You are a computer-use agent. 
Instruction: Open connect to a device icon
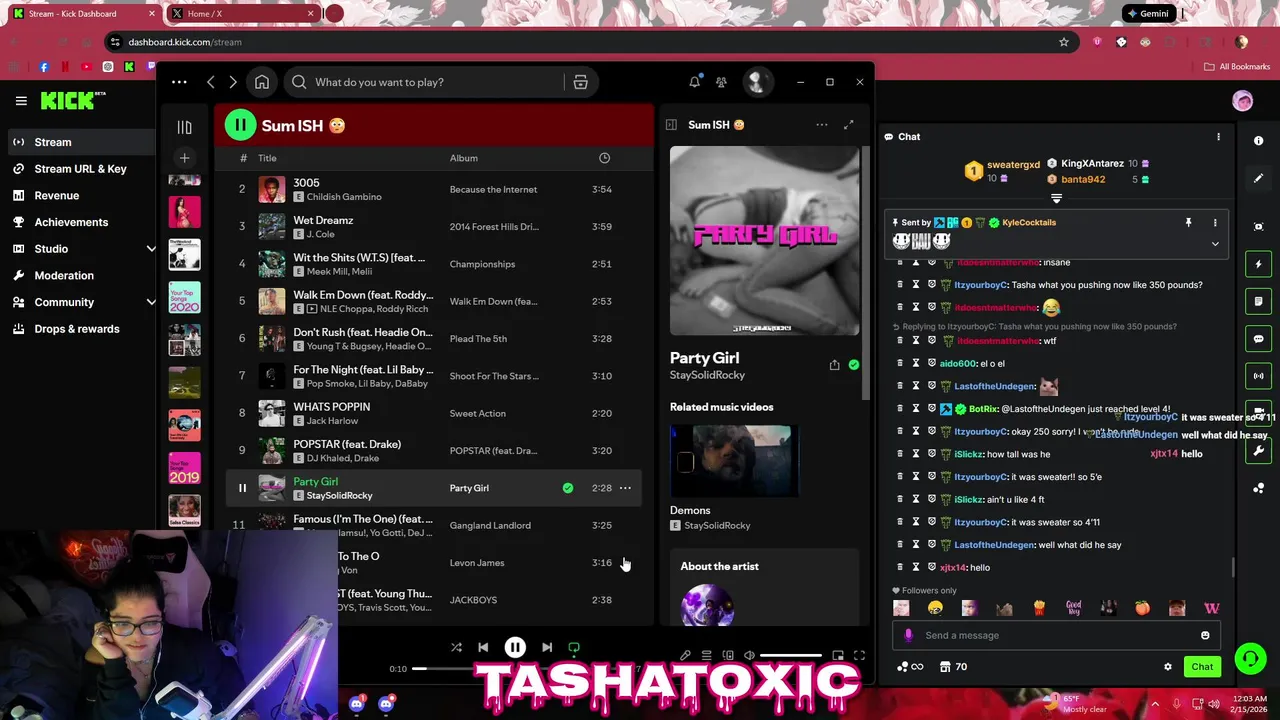728,655
